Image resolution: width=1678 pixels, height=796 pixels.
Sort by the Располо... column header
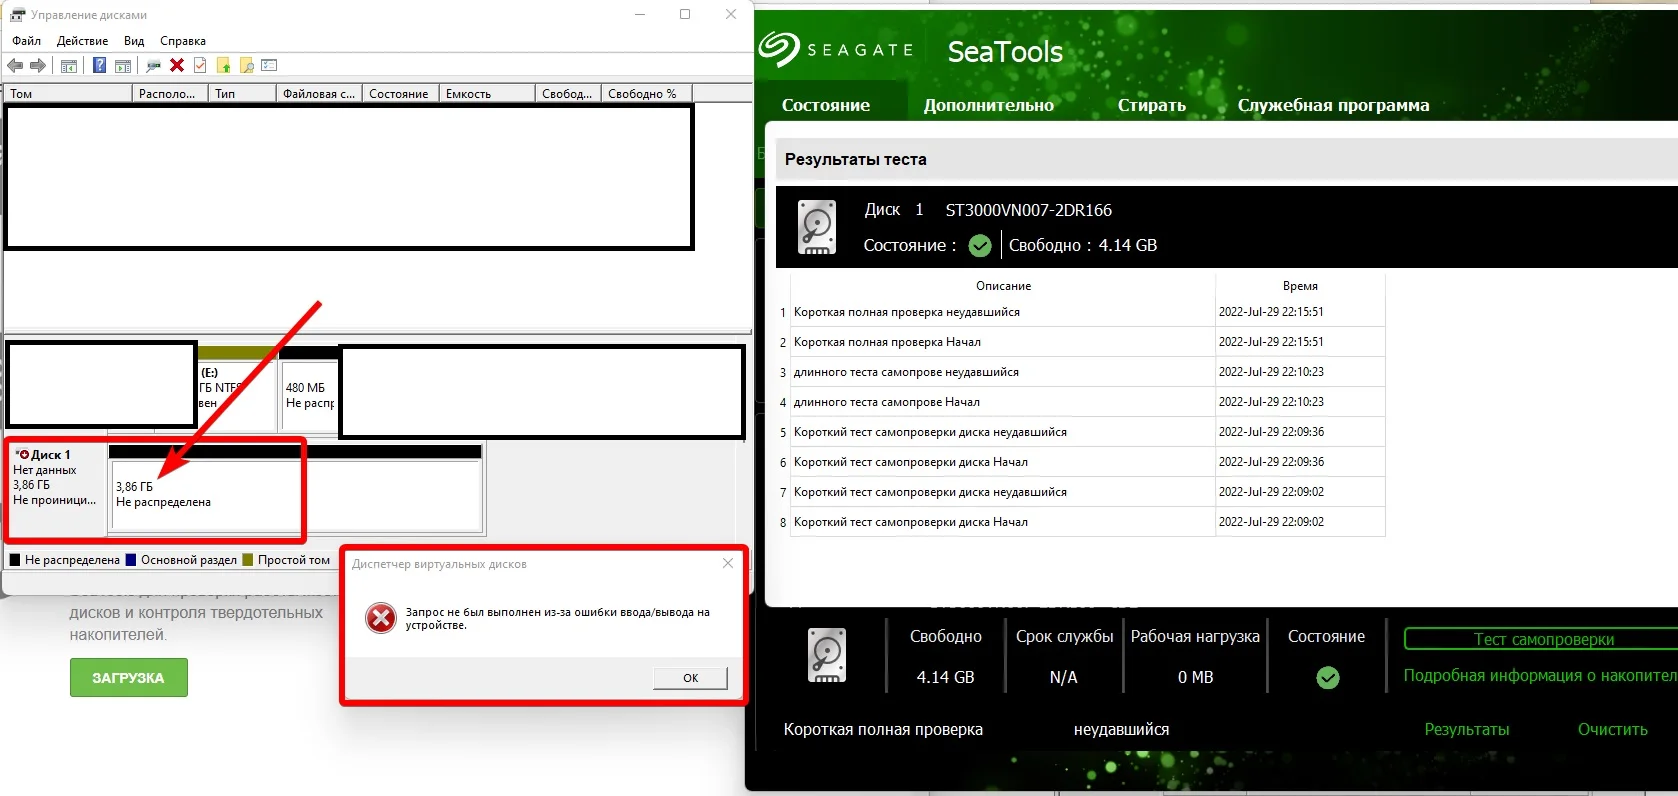coord(170,94)
